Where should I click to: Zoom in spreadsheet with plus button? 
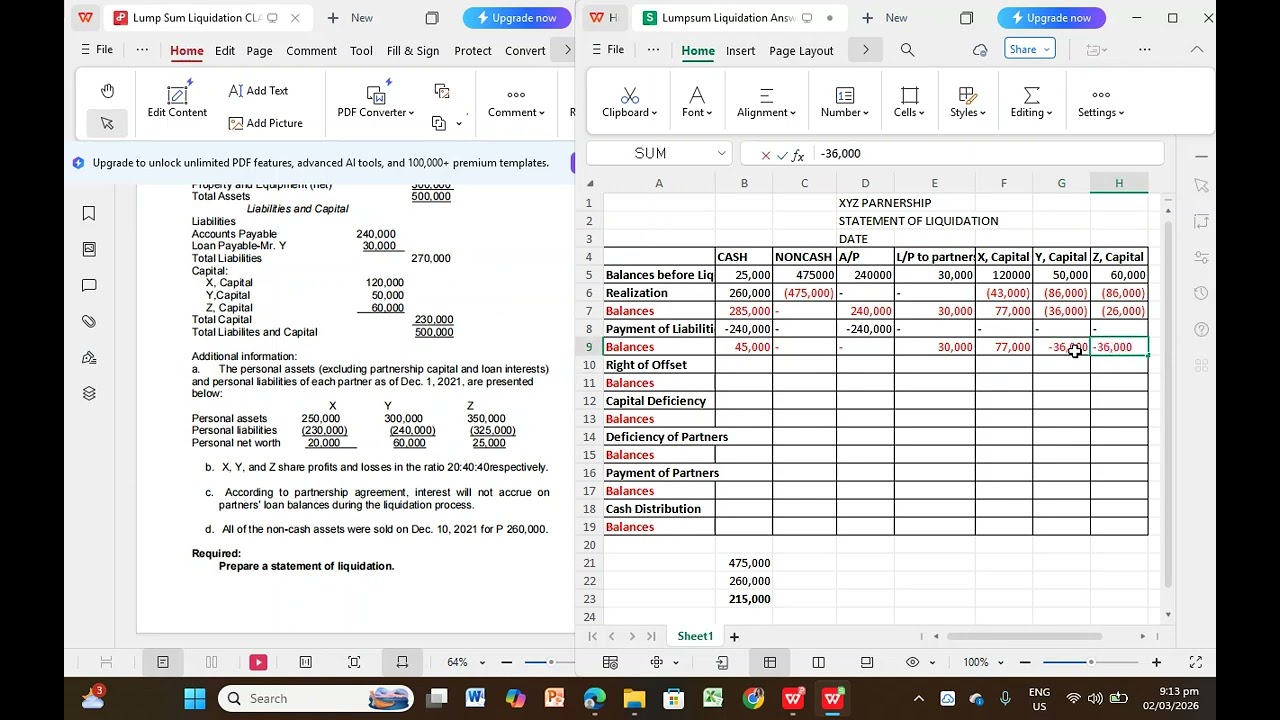click(1156, 662)
